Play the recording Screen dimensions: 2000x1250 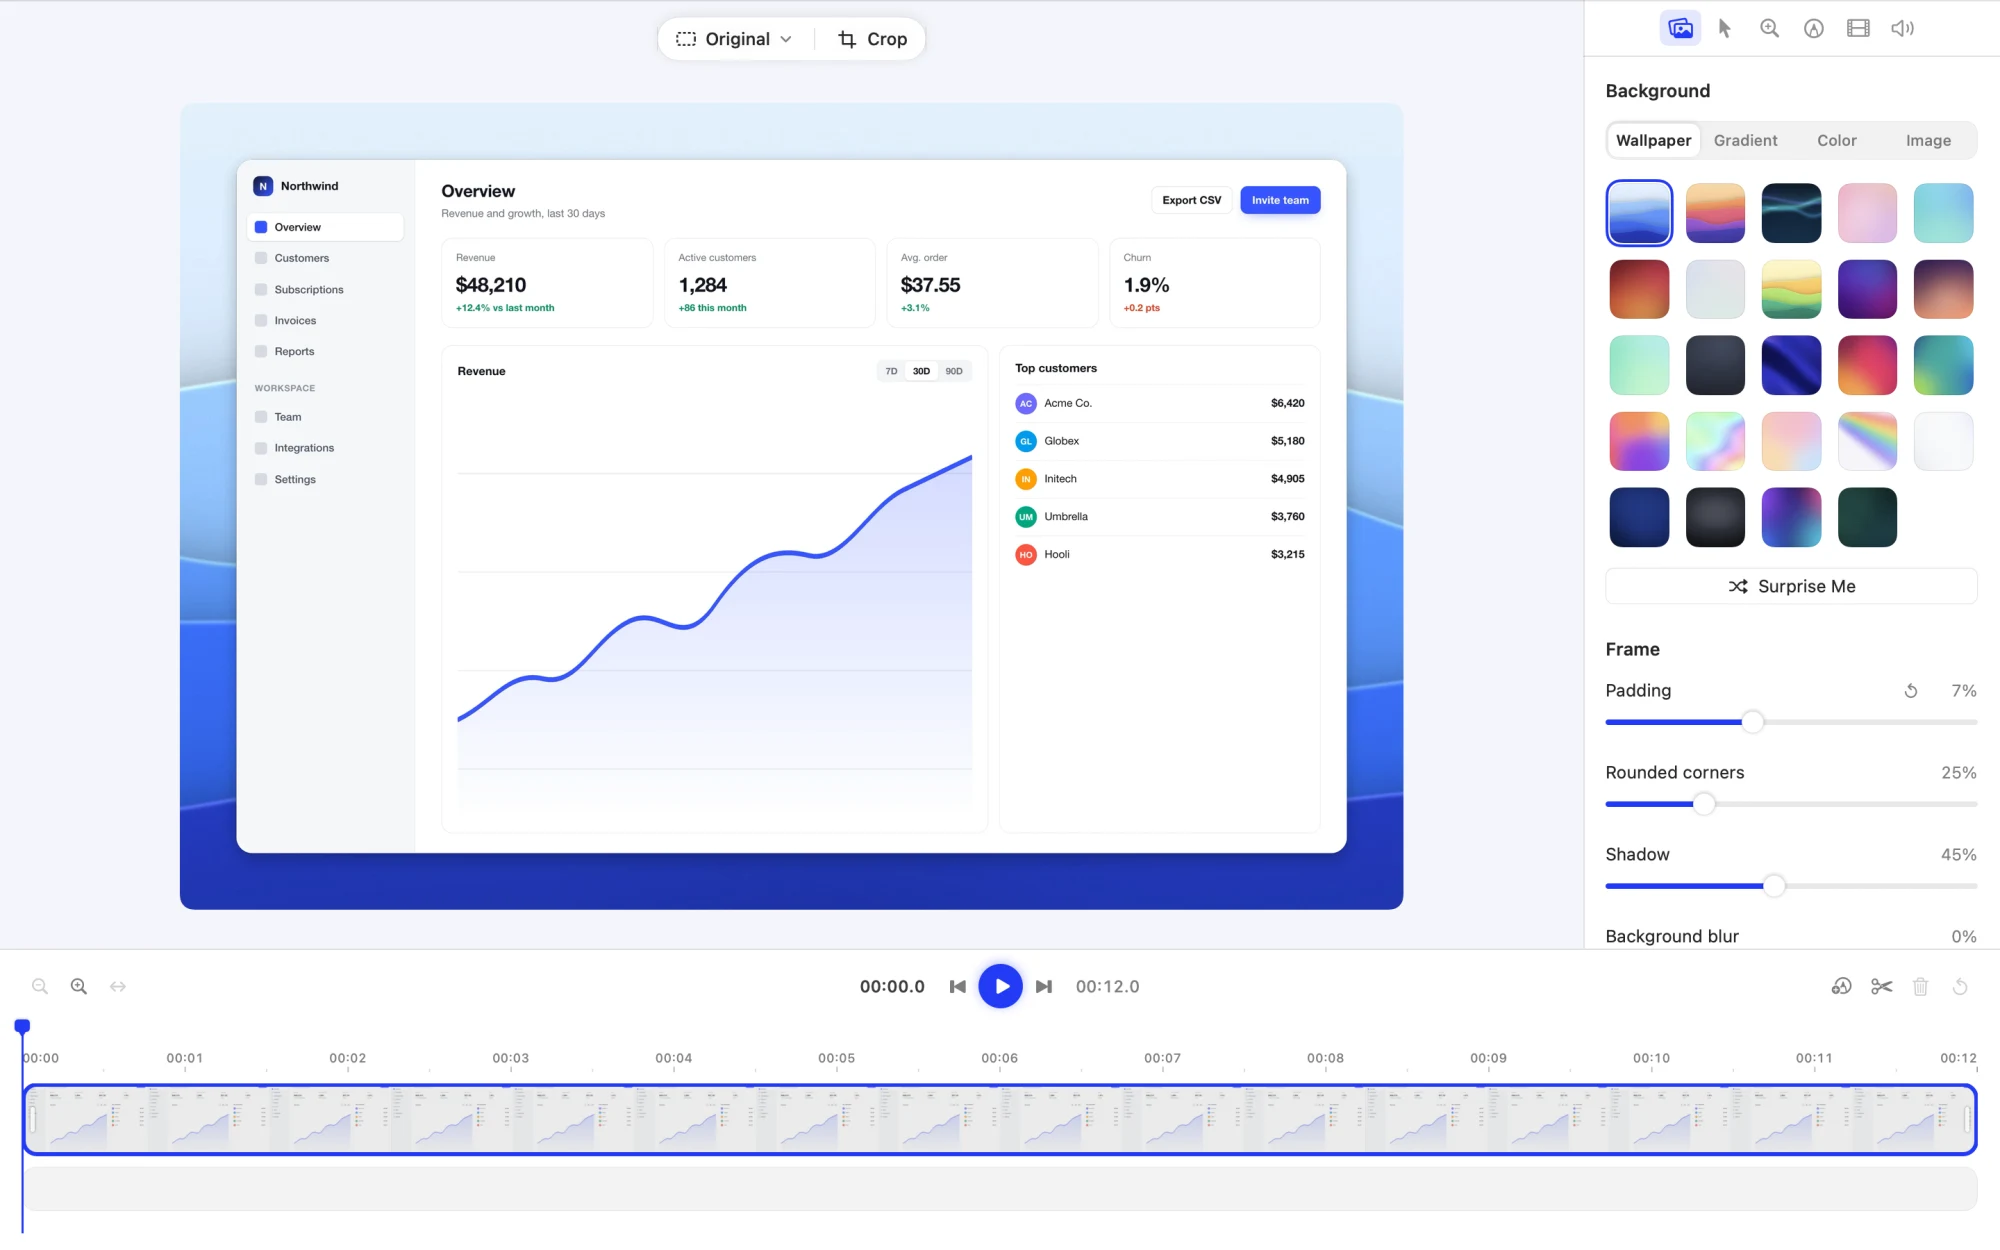click(x=1000, y=986)
